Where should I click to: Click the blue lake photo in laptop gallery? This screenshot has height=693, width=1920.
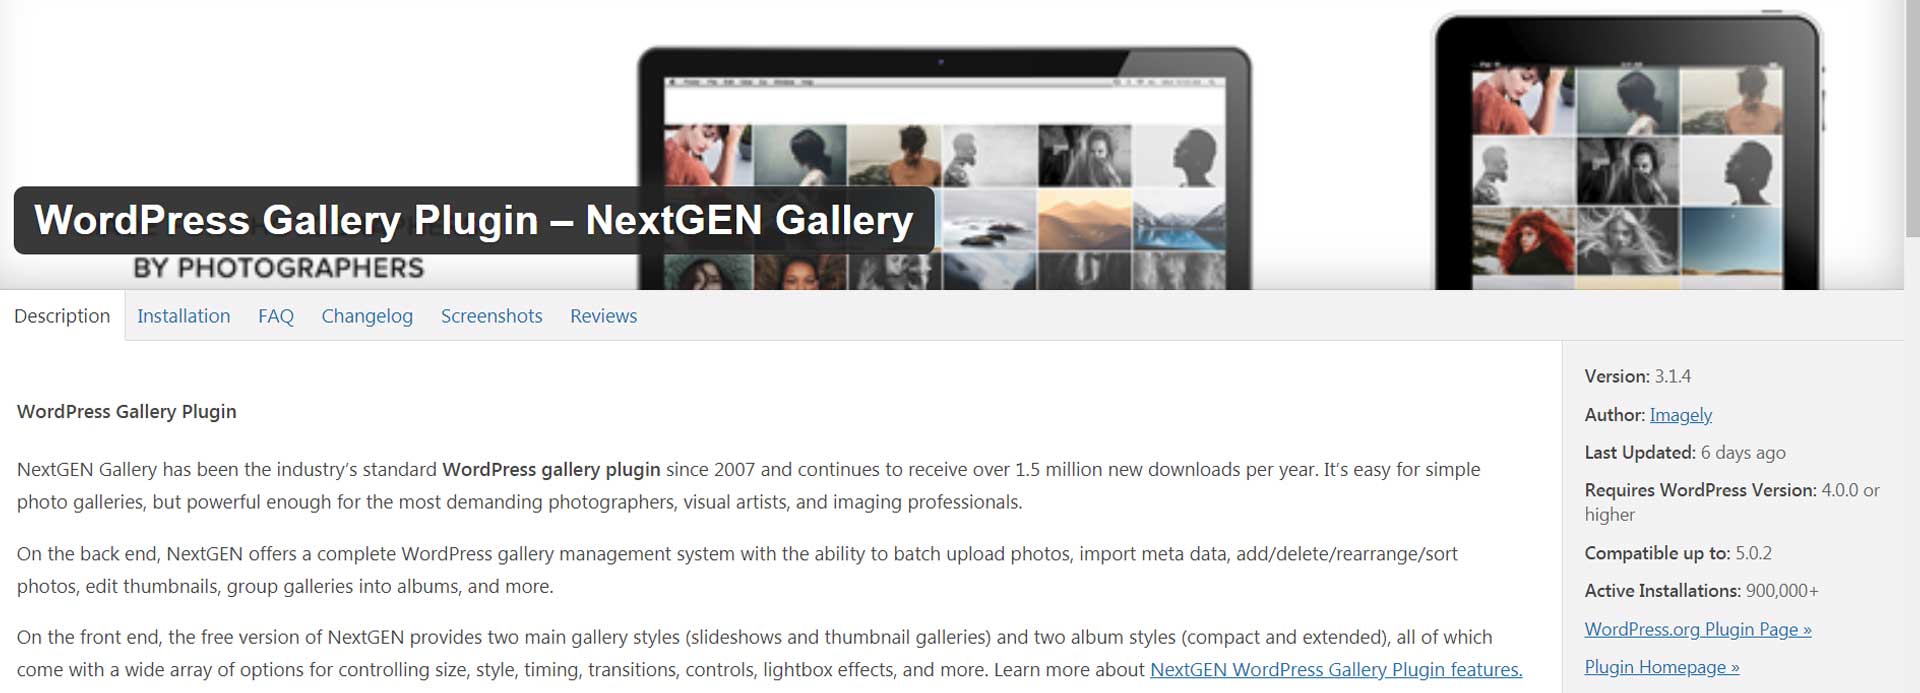pyautogui.click(x=1179, y=219)
